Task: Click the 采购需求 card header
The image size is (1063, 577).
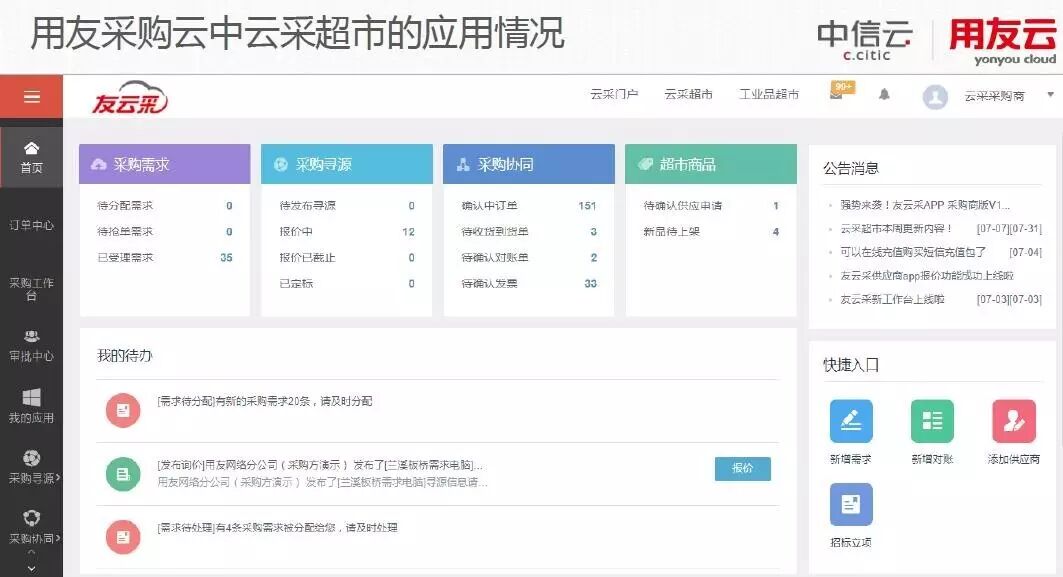Action: (165, 164)
